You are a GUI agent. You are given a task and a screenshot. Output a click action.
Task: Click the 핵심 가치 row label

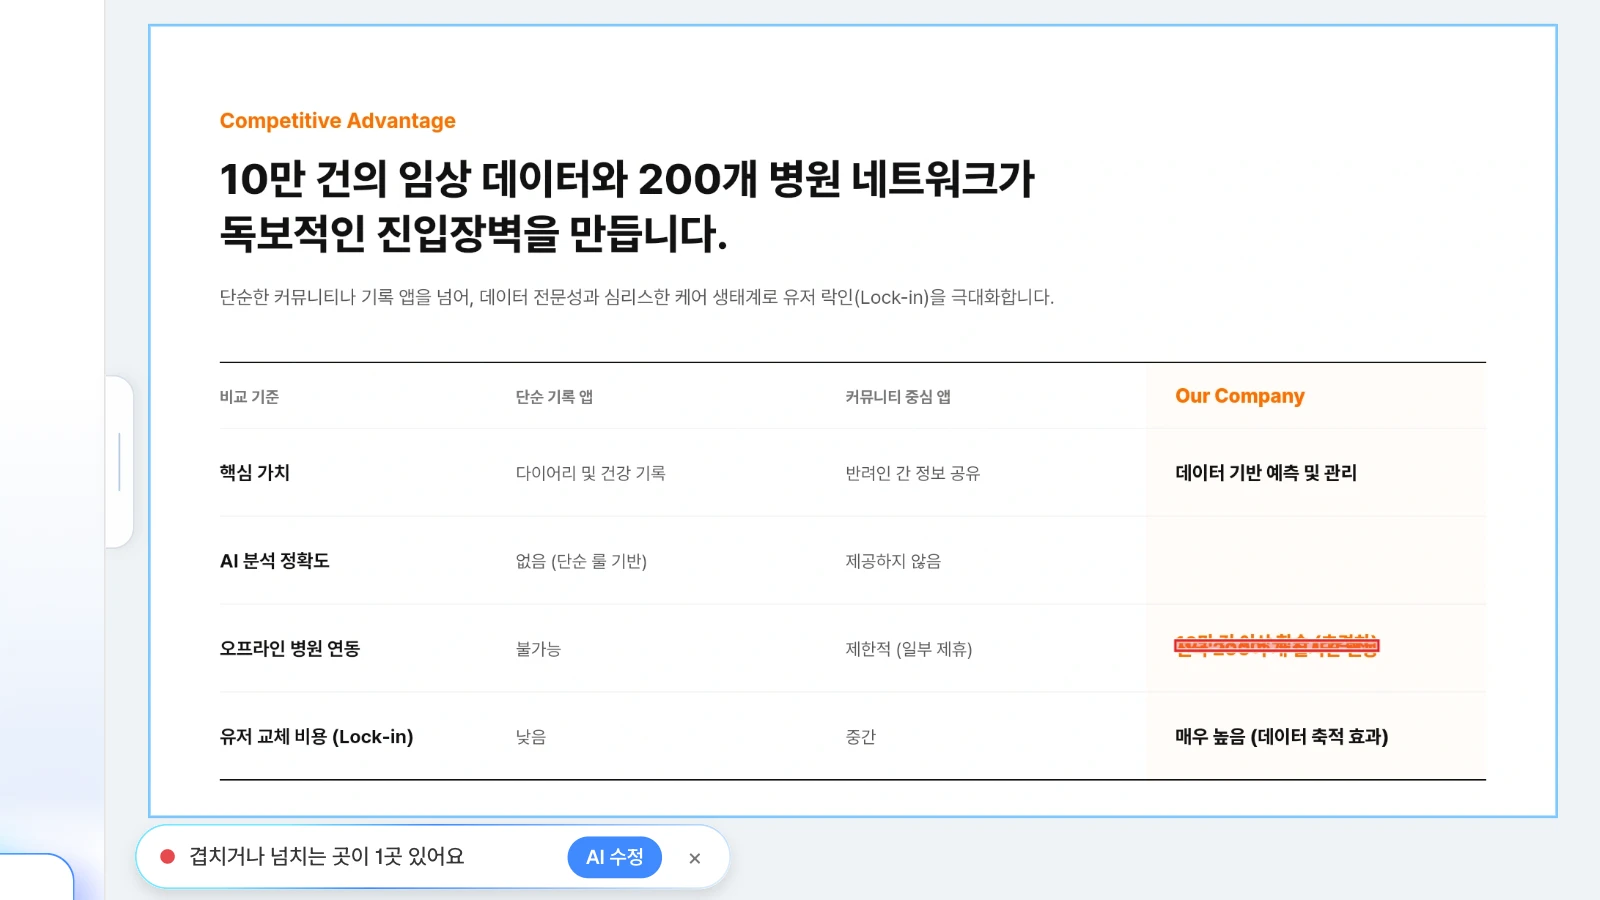(255, 473)
